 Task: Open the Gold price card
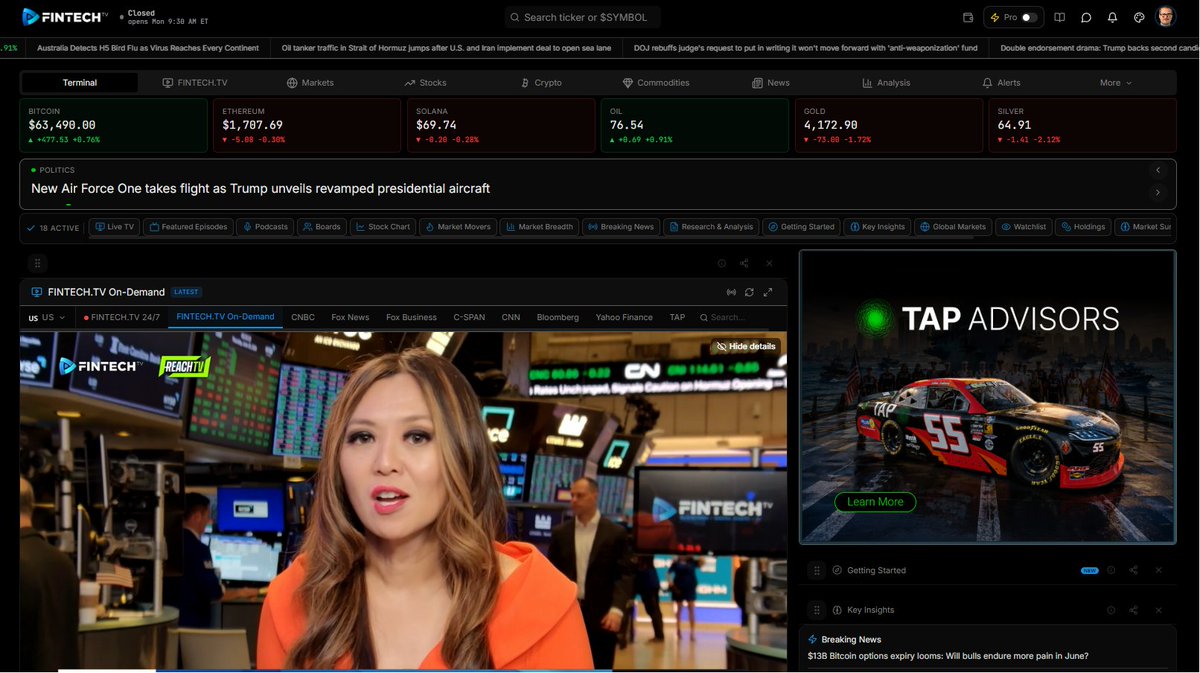coord(889,125)
